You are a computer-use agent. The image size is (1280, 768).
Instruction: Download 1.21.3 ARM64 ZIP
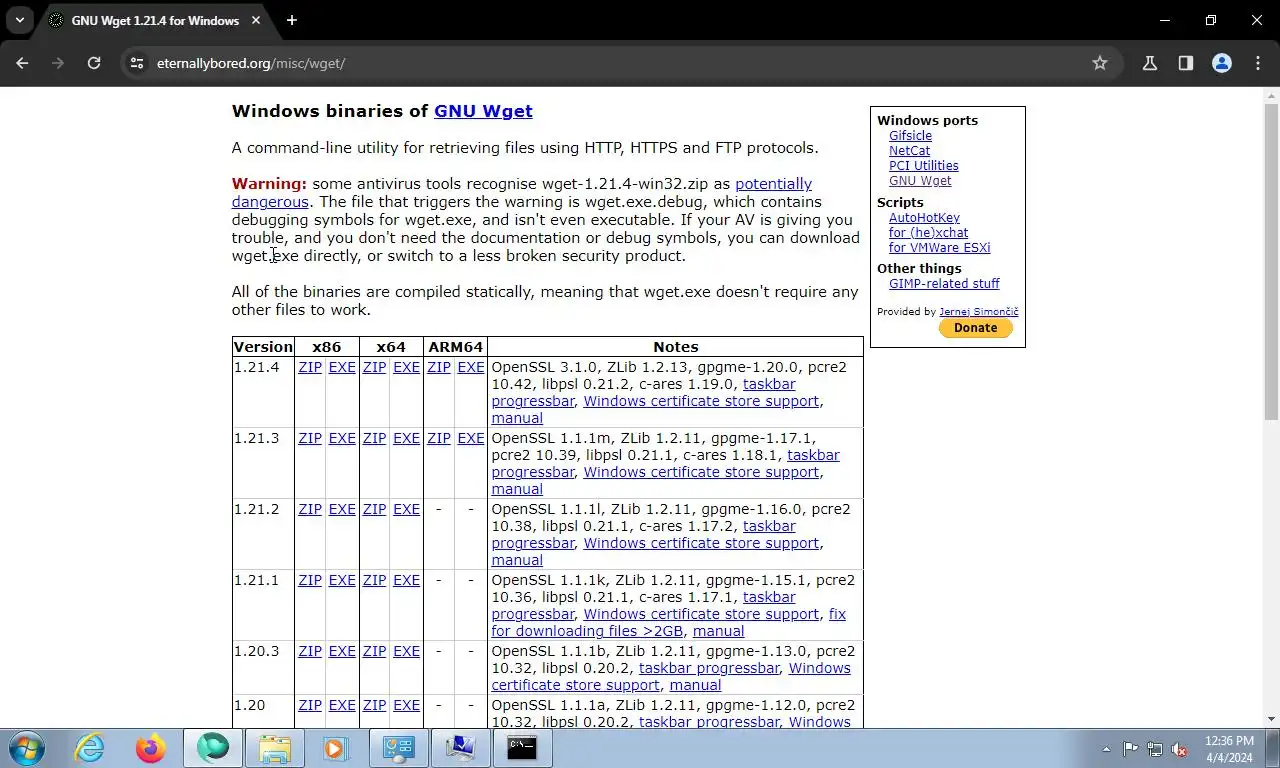point(438,438)
